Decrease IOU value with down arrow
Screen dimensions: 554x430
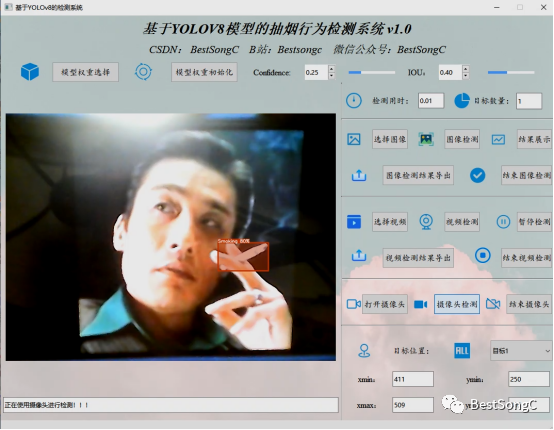pyautogui.click(x=466, y=76)
